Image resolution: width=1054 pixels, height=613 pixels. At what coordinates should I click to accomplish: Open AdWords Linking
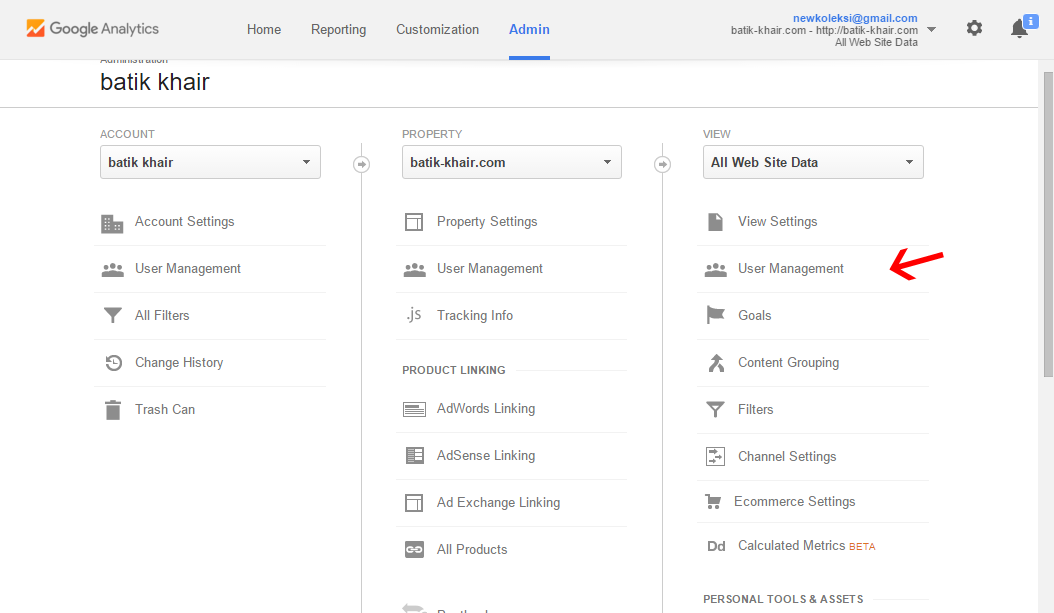(x=486, y=409)
